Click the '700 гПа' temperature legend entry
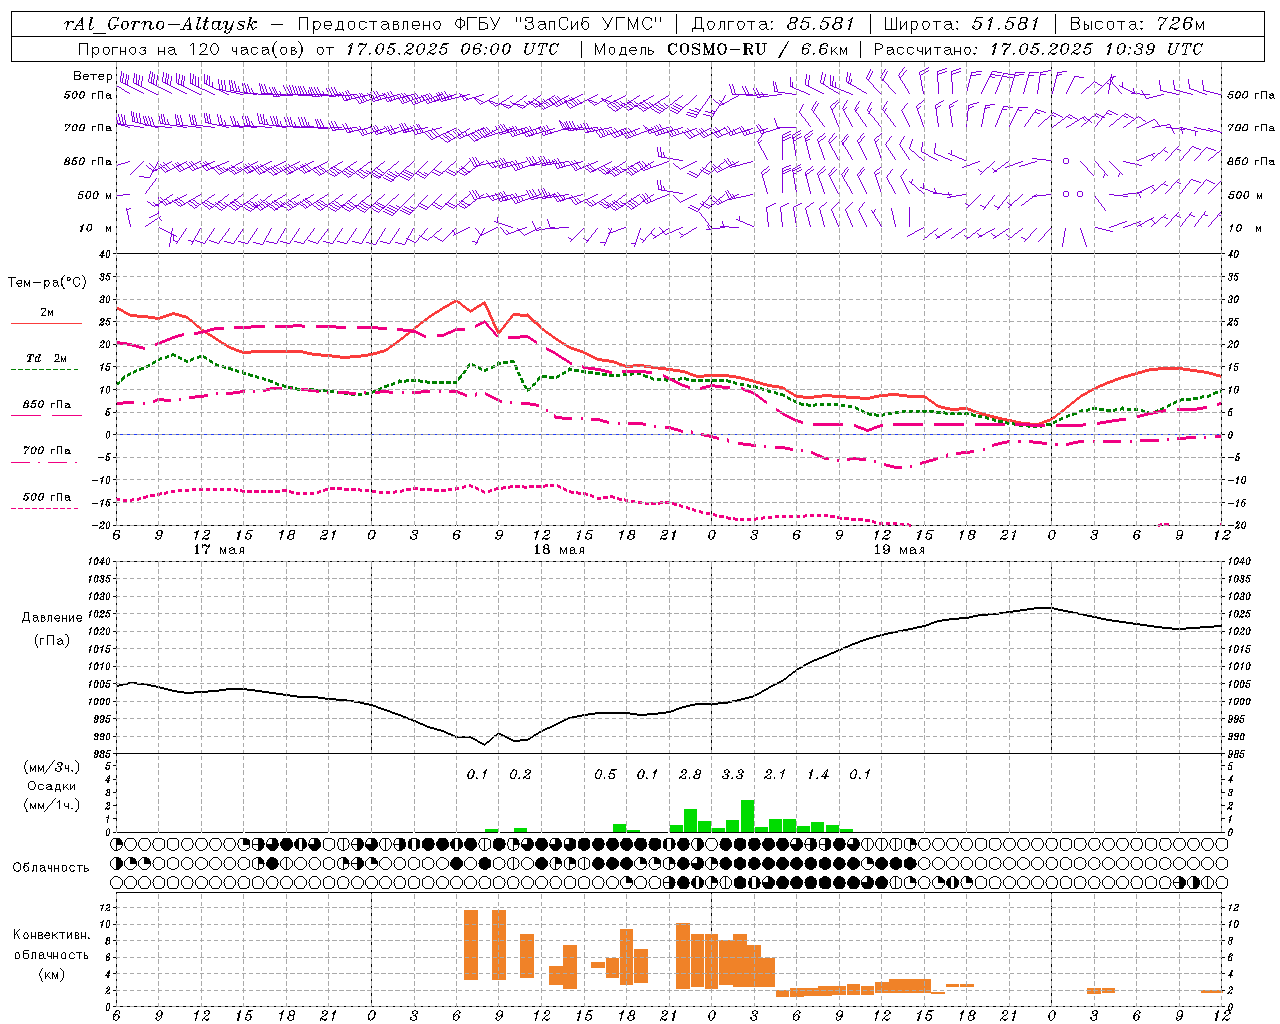 coord(47,450)
